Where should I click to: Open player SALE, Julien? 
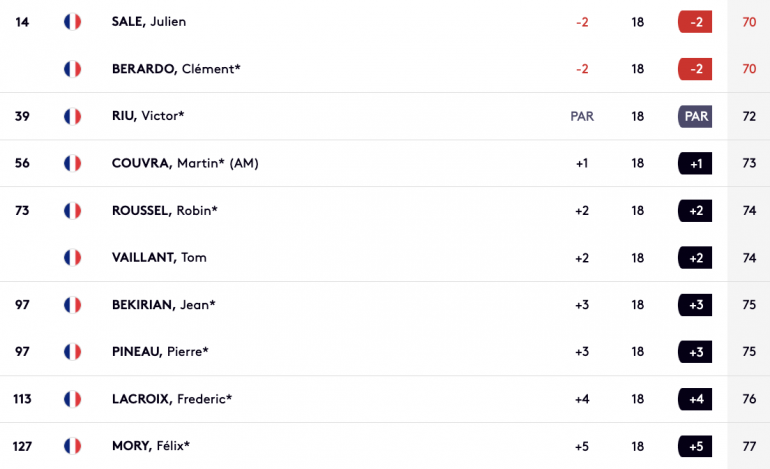pos(149,22)
